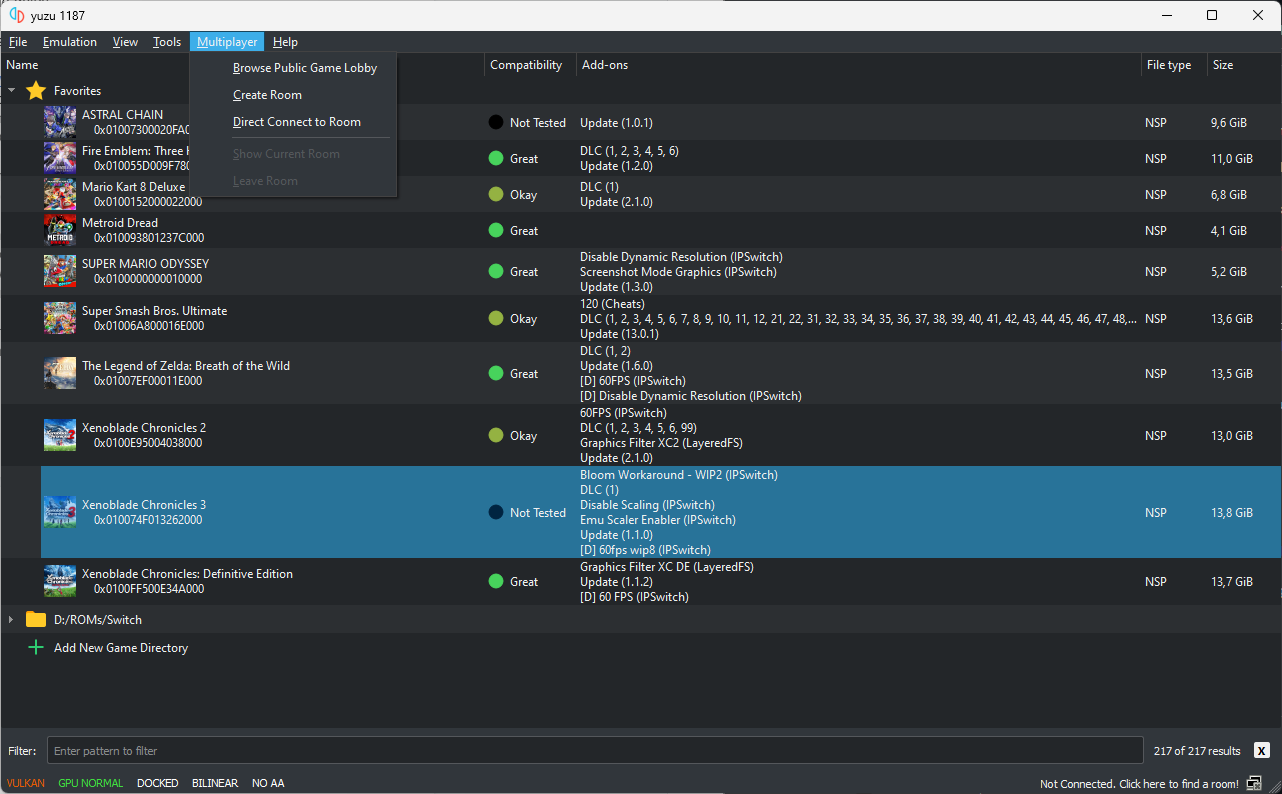Click the Mario Kart 8 Deluxe cover icon
This screenshot has width=1282, height=794.
[x=60, y=194]
